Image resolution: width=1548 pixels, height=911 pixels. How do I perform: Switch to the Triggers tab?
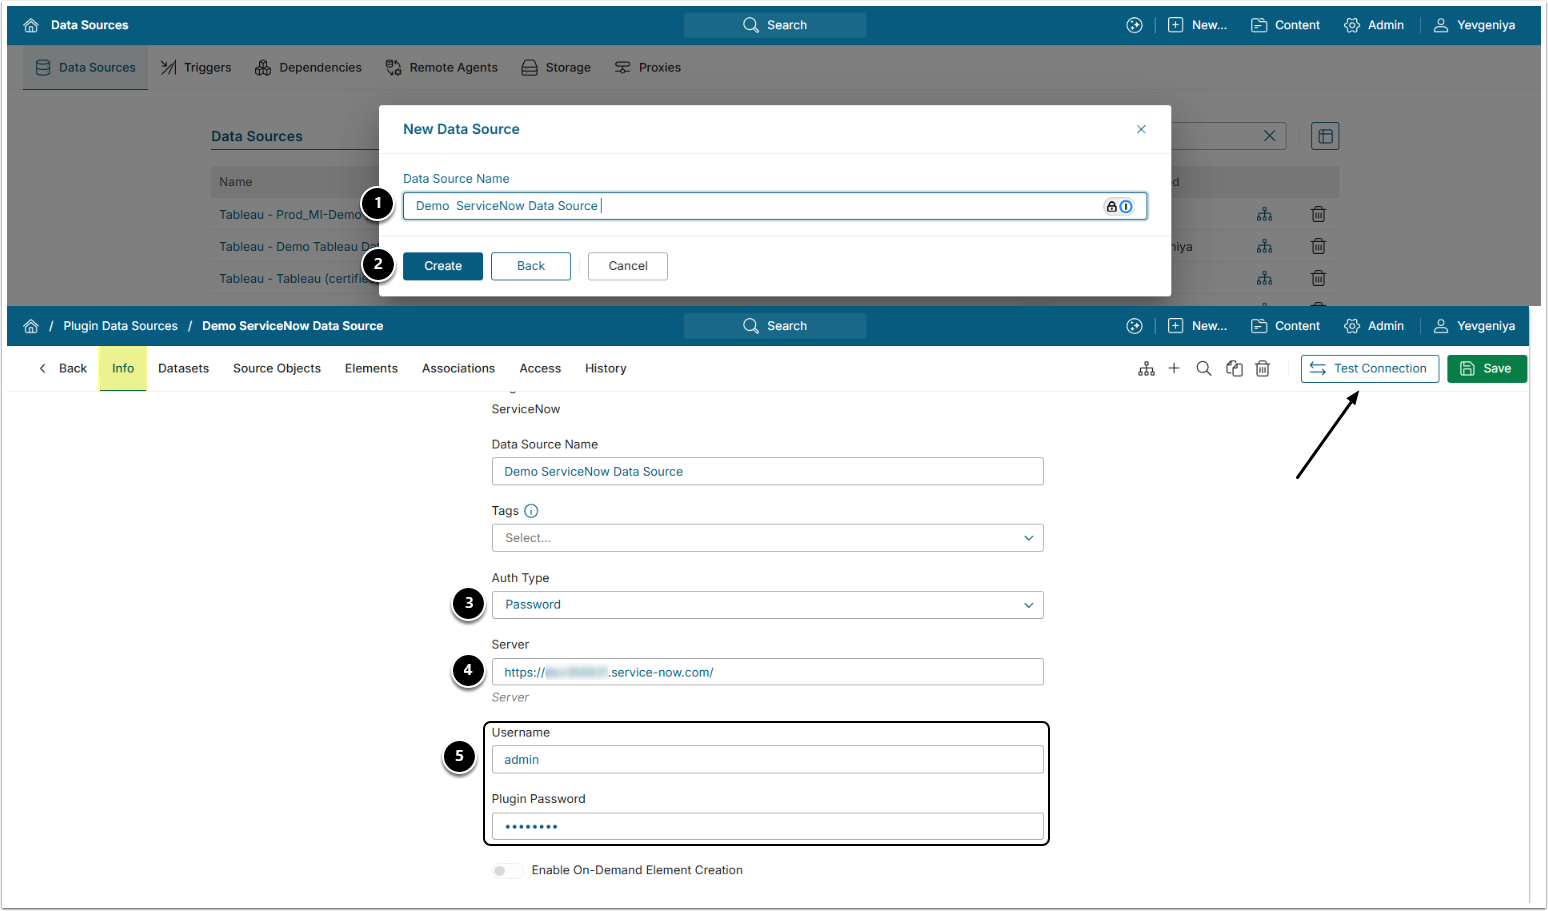(196, 68)
